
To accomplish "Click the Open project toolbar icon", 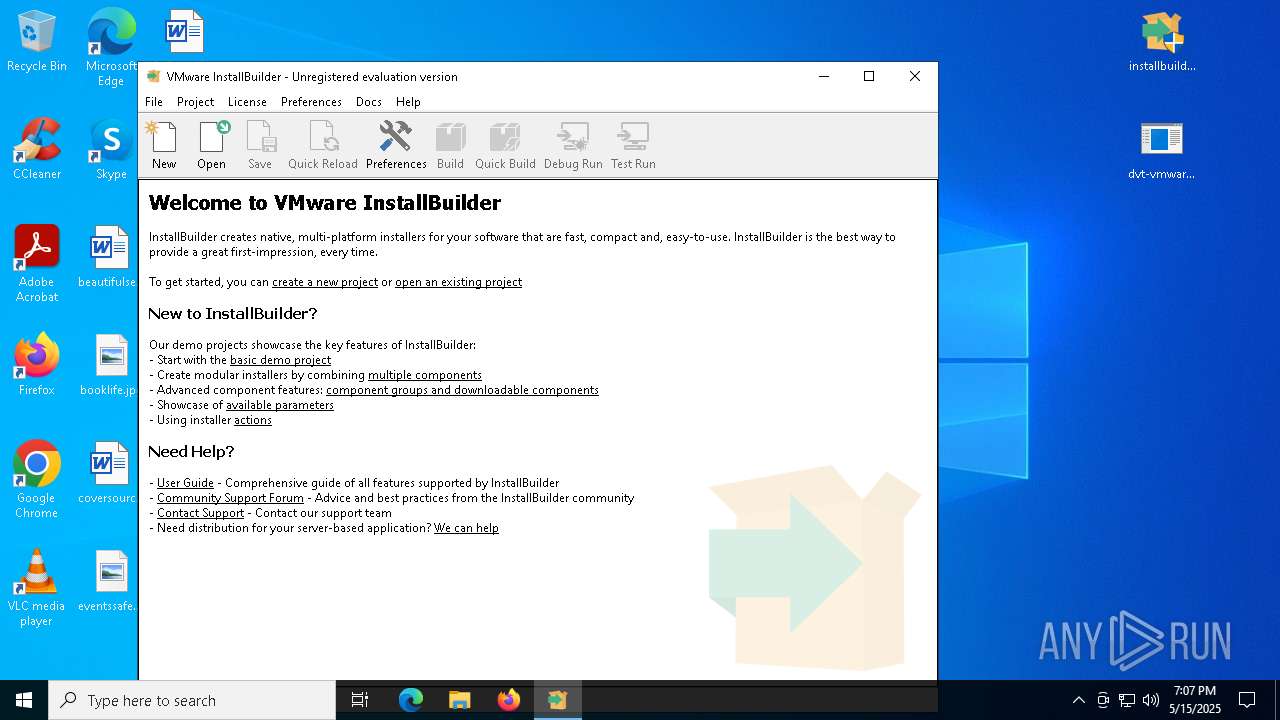I will (x=211, y=146).
